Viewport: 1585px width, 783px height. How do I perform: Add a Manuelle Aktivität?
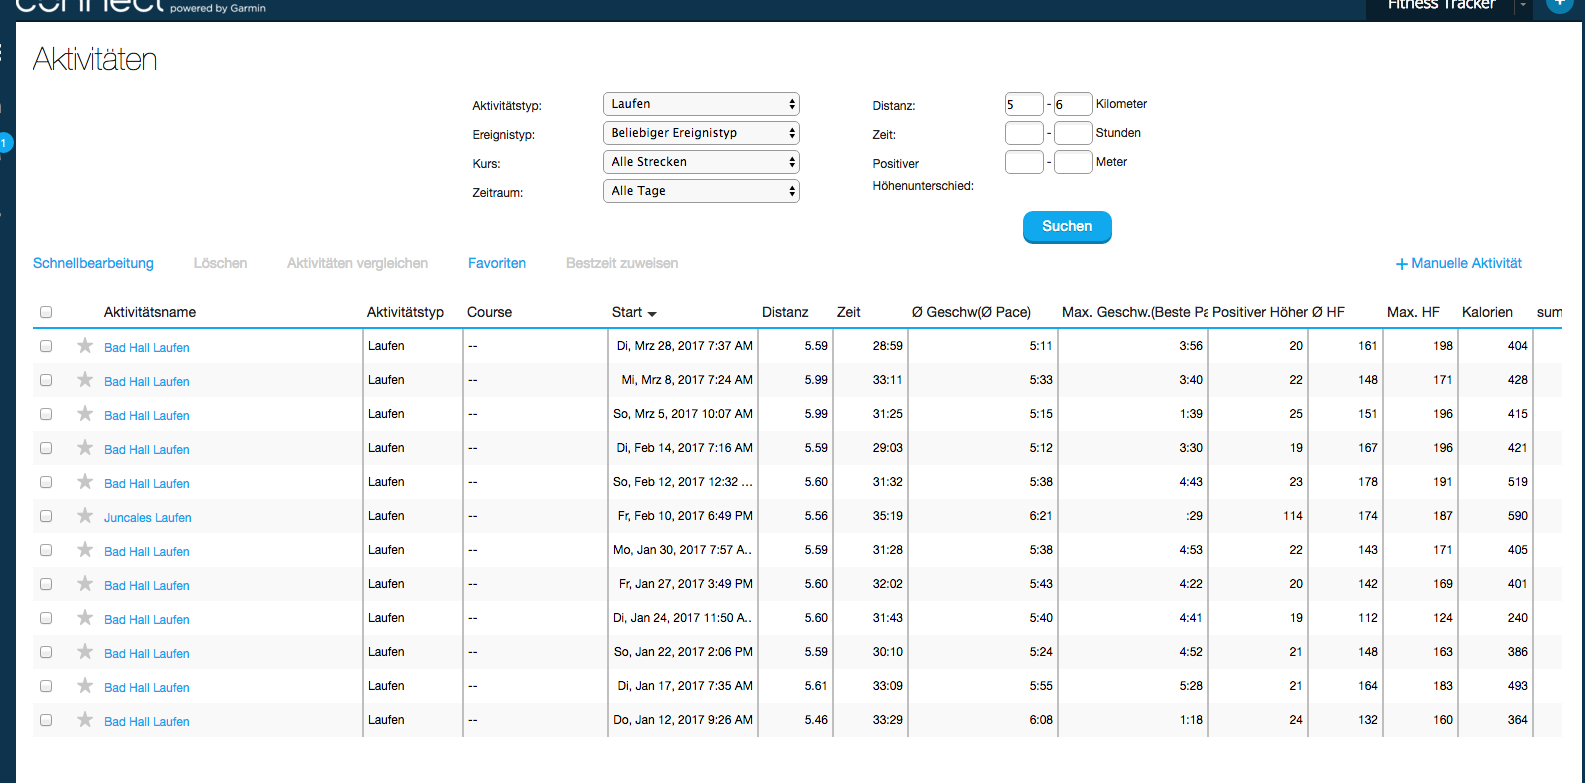click(x=1459, y=263)
